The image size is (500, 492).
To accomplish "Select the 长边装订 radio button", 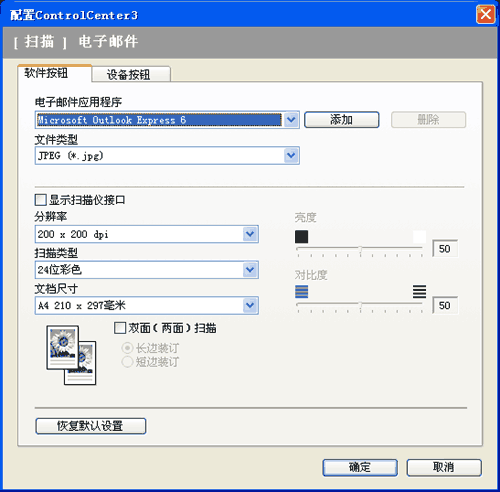I will (127, 348).
